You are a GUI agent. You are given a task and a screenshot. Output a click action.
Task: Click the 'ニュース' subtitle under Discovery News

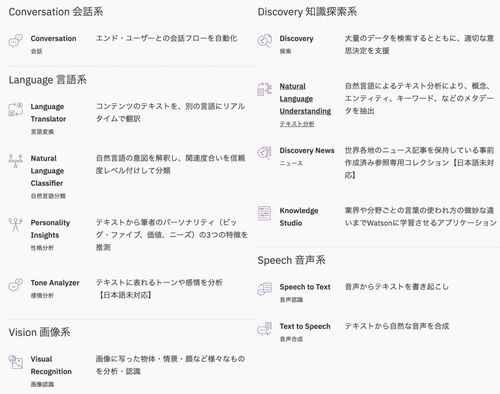291,163
